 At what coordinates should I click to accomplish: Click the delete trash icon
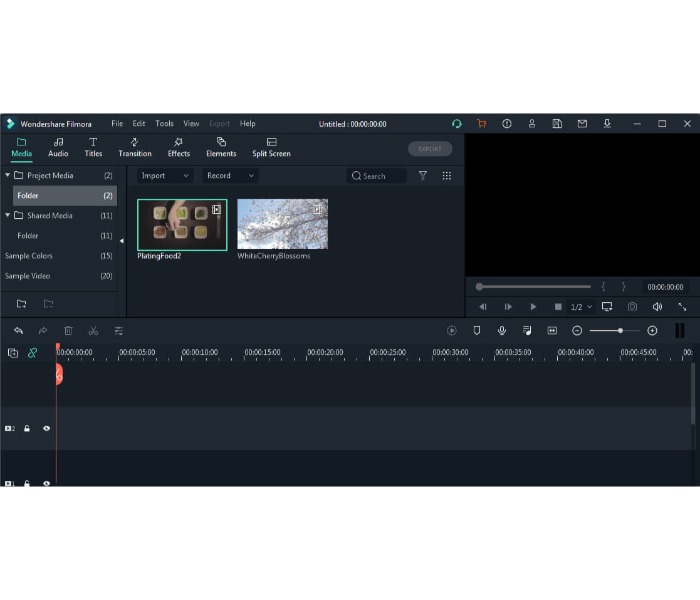pos(68,331)
